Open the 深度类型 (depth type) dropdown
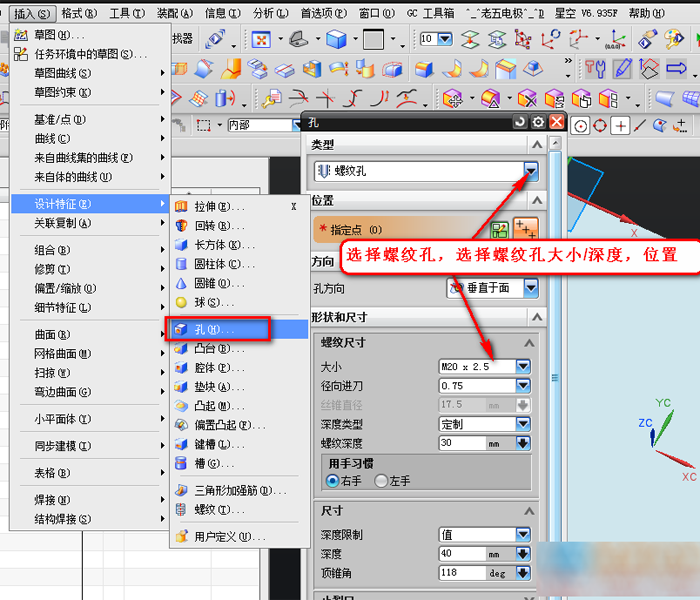The image size is (700, 600). click(x=523, y=424)
